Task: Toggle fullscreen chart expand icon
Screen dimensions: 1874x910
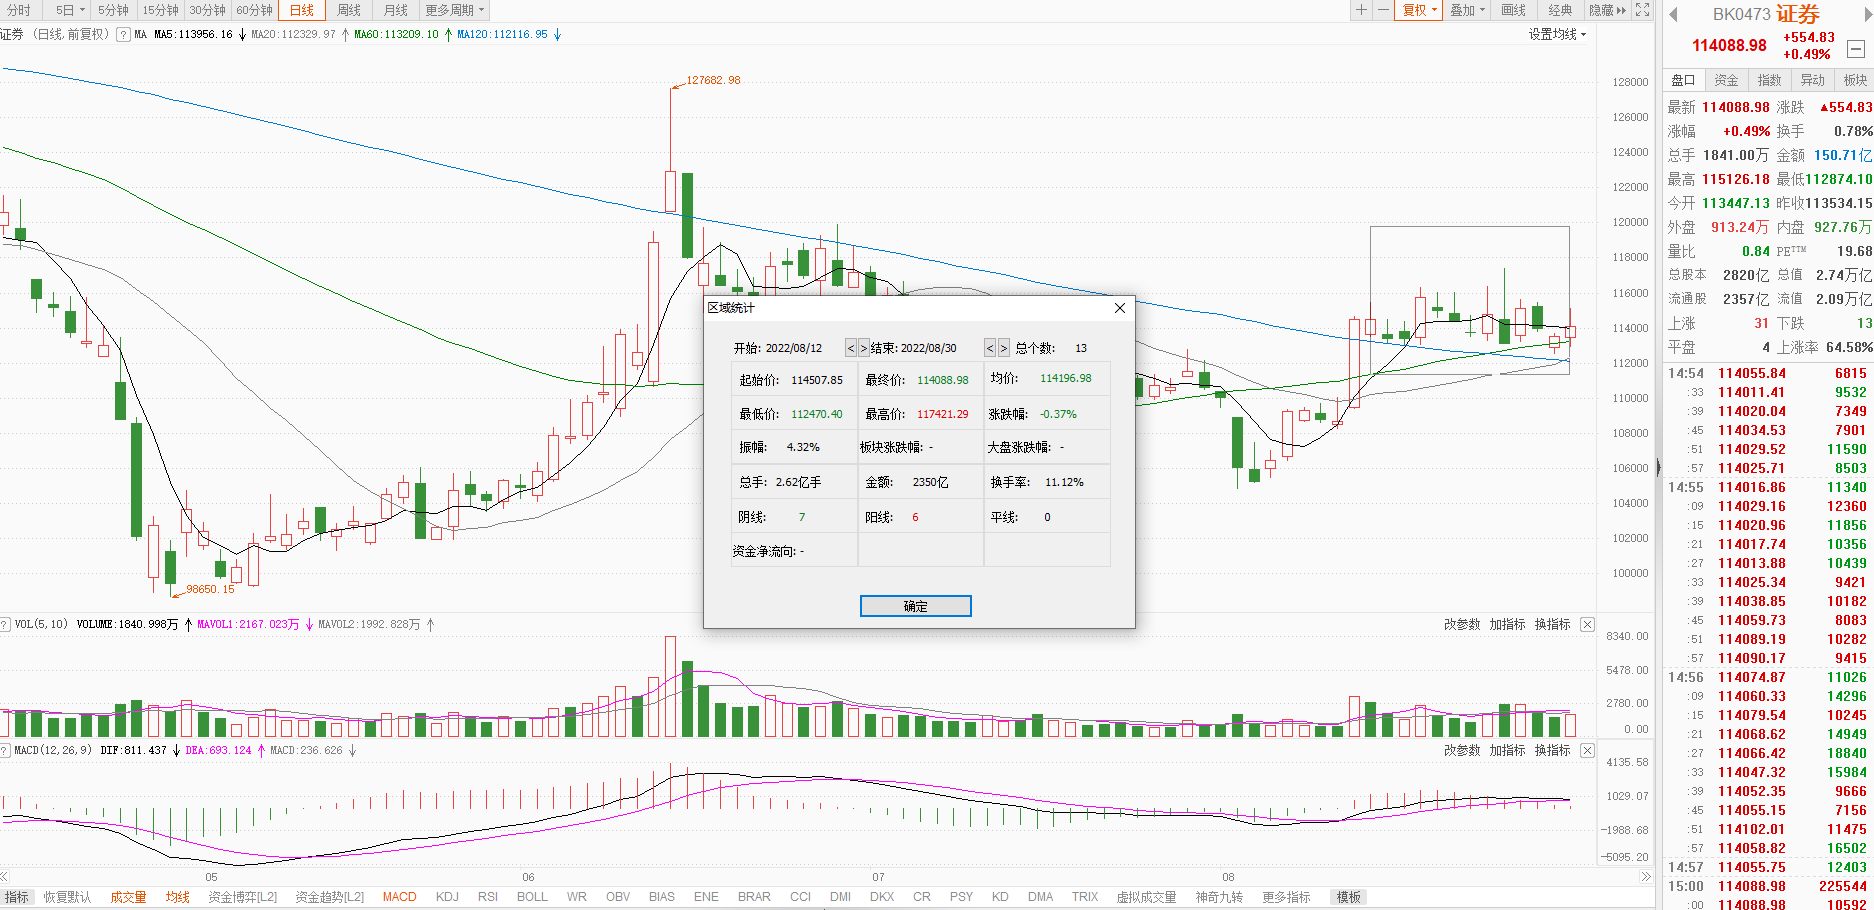Action: [x=1642, y=10]
